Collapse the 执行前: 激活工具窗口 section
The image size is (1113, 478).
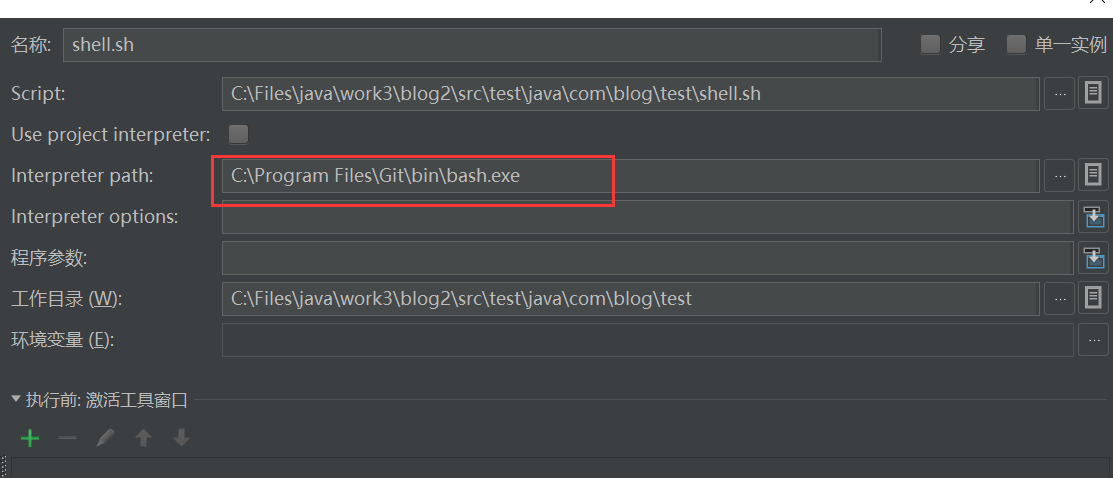(x=16, y=400)
